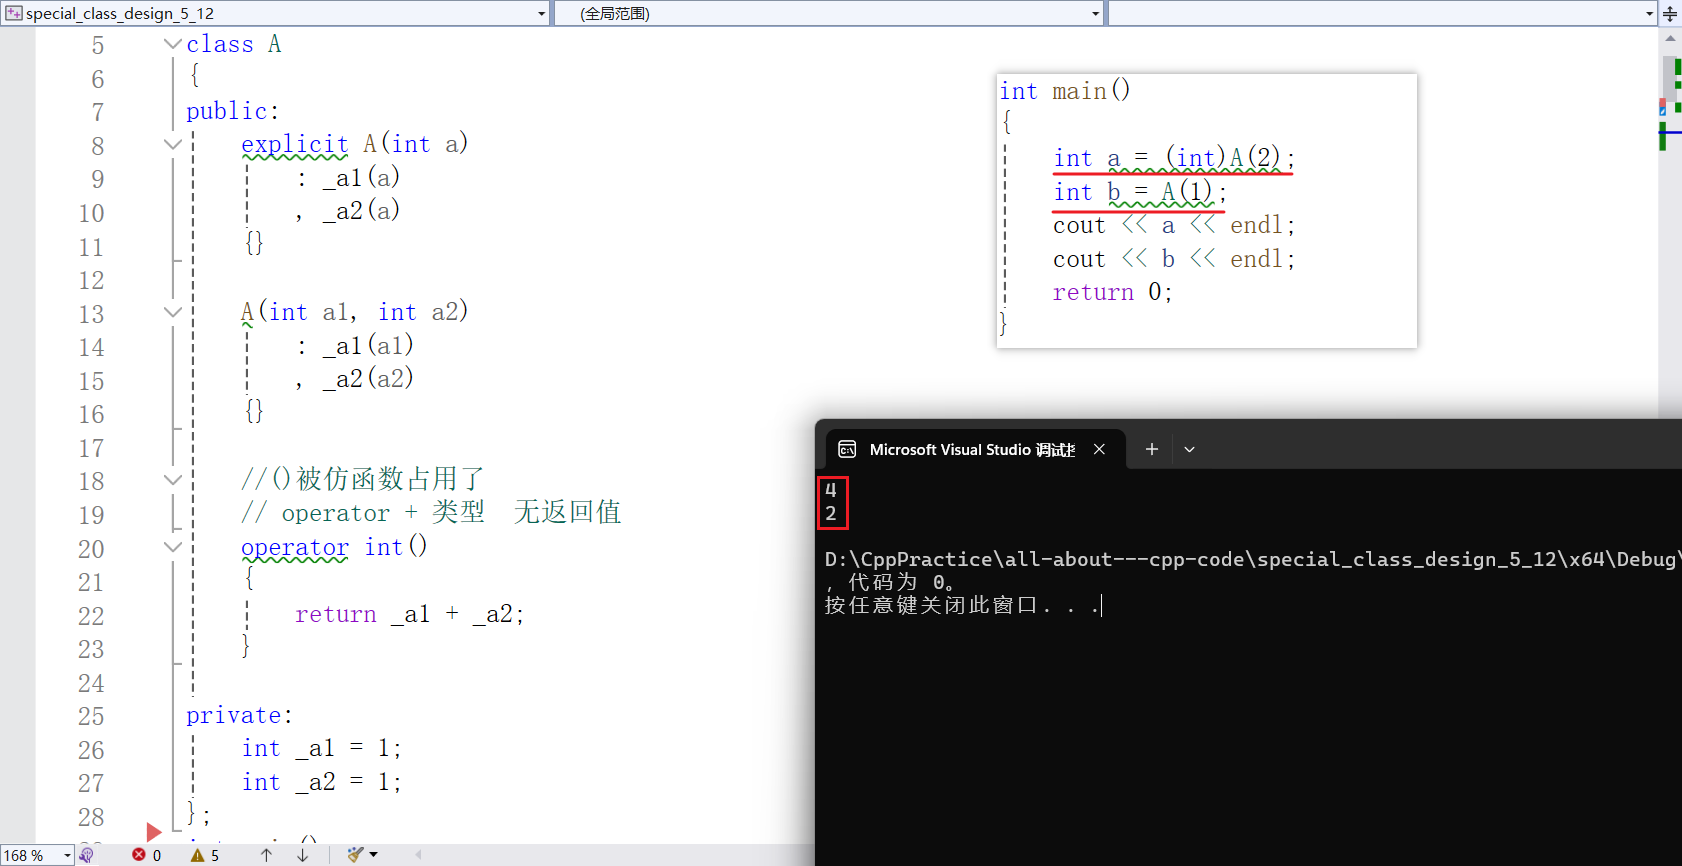Click the 'public:' access specifier

[x=233, y=111]
